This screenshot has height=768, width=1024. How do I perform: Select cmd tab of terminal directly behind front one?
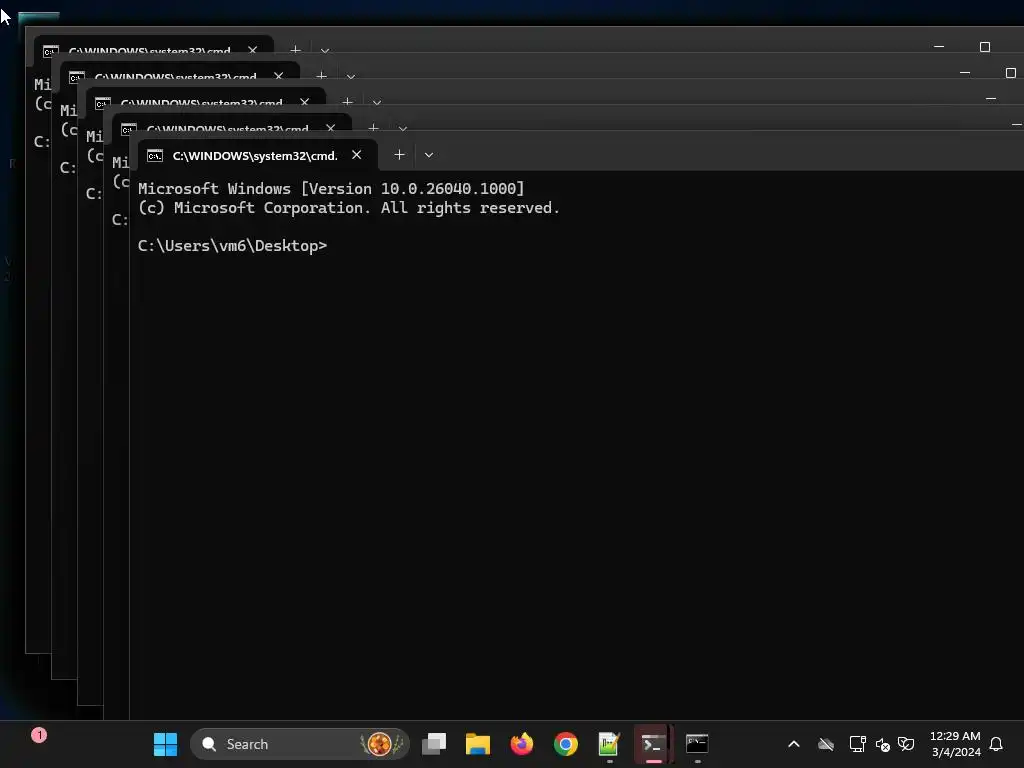click(x=232, y=125)
